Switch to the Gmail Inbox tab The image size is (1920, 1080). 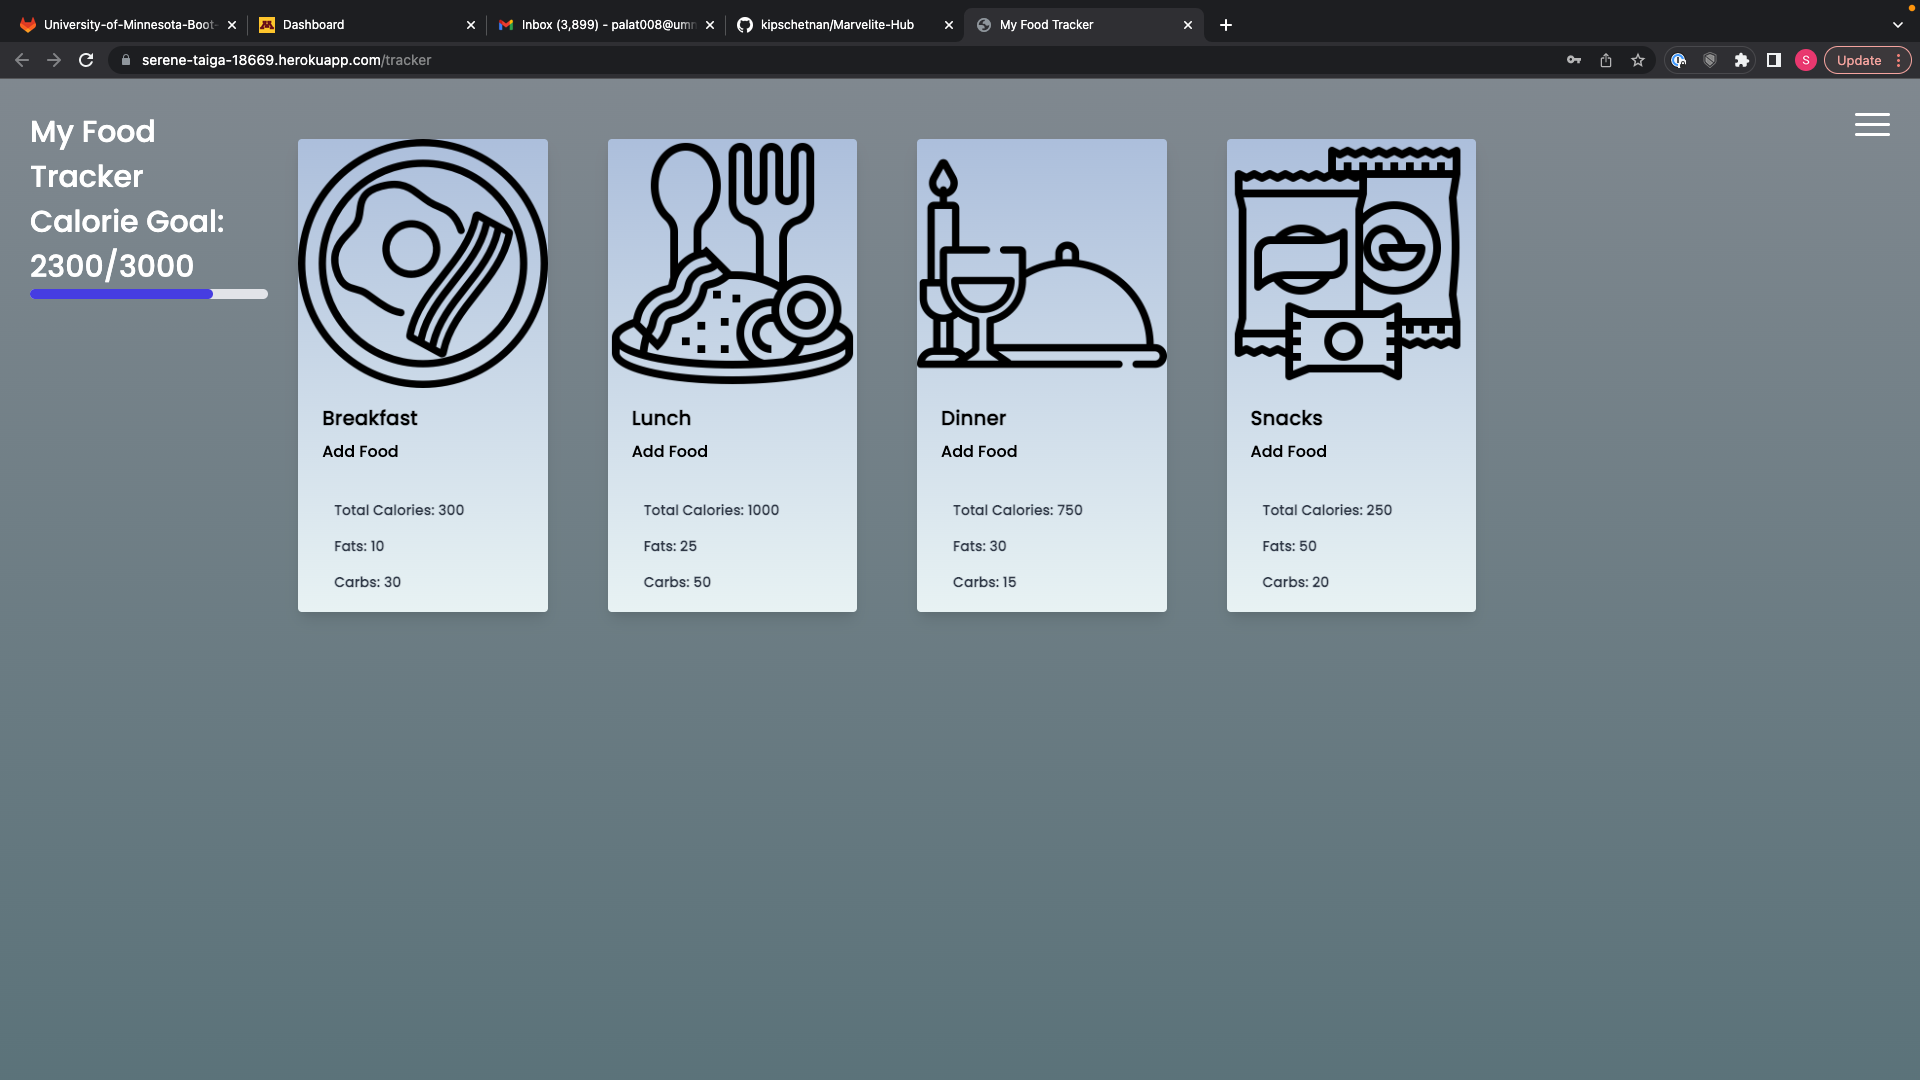(605, 25)
